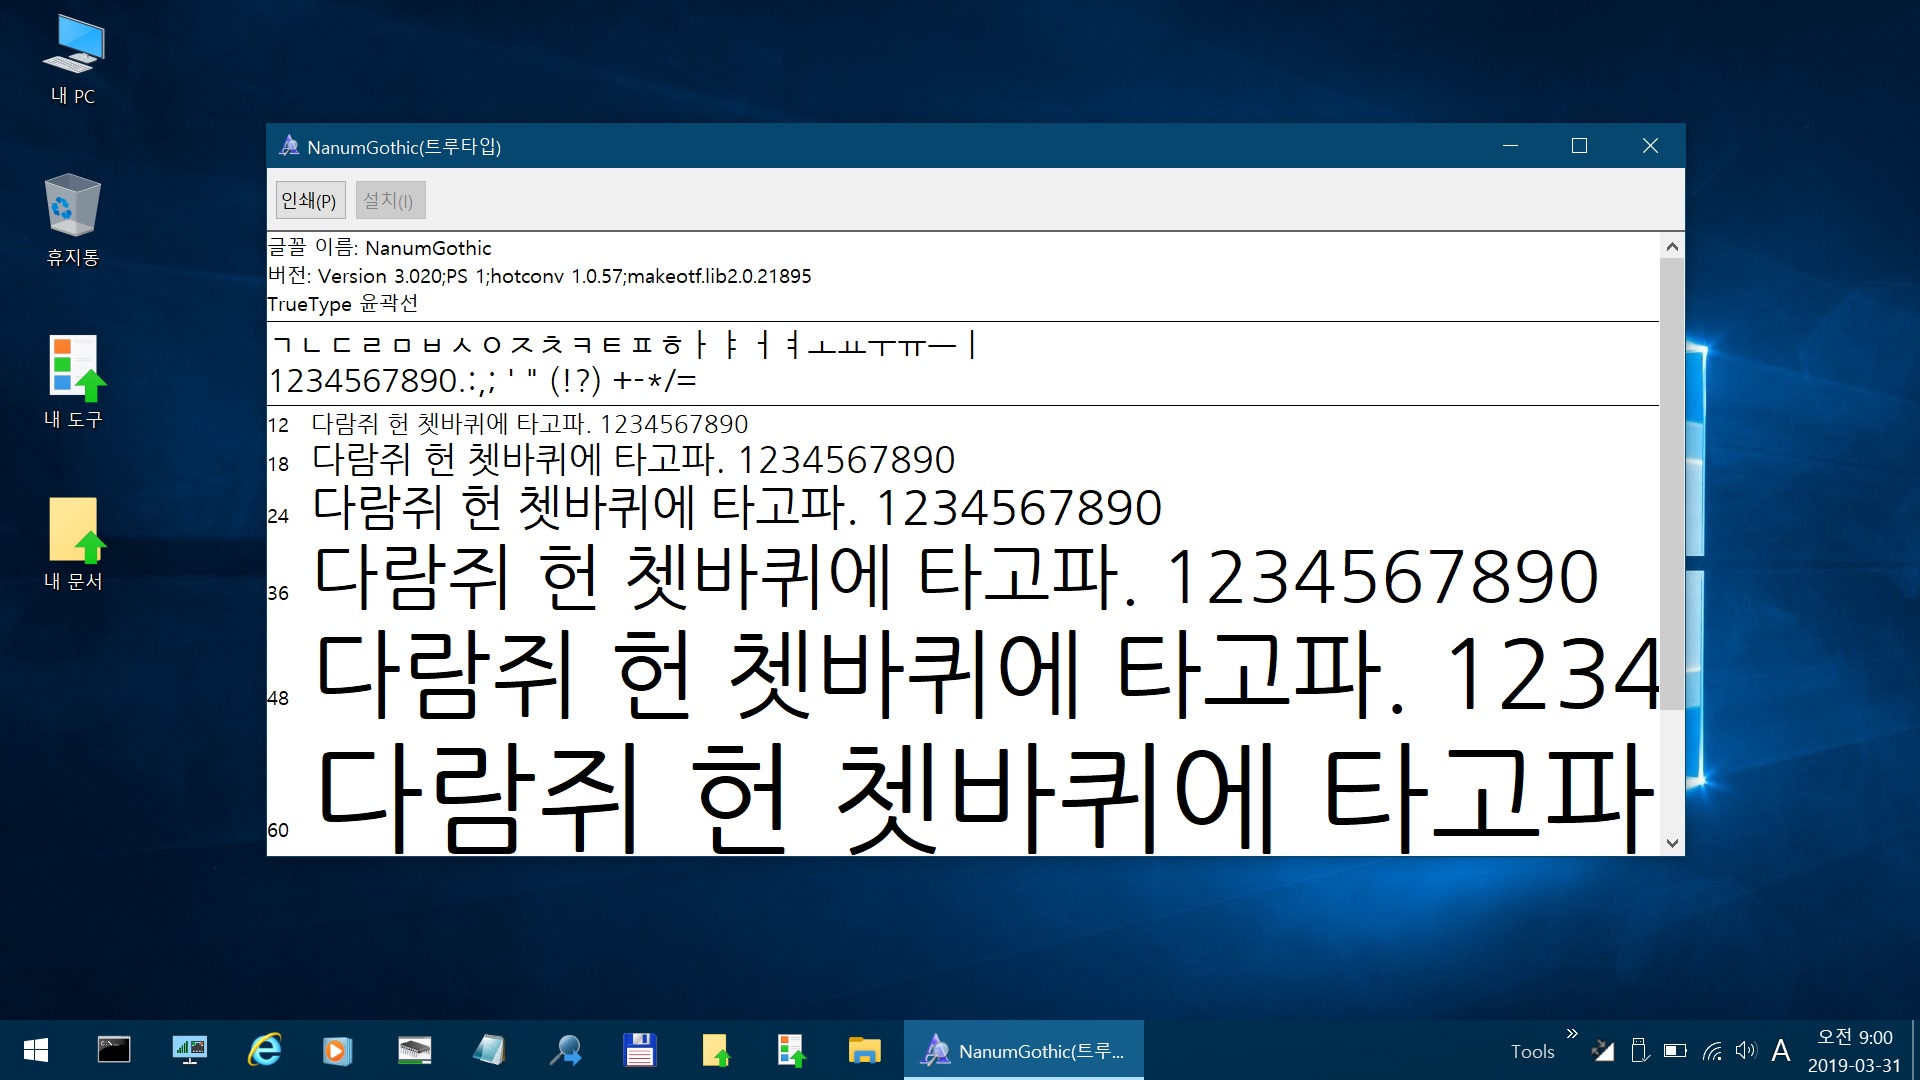Click the '버전: Version 3.020' text line
This screenshot has width=1920, height=1080.
click(540, 276)
